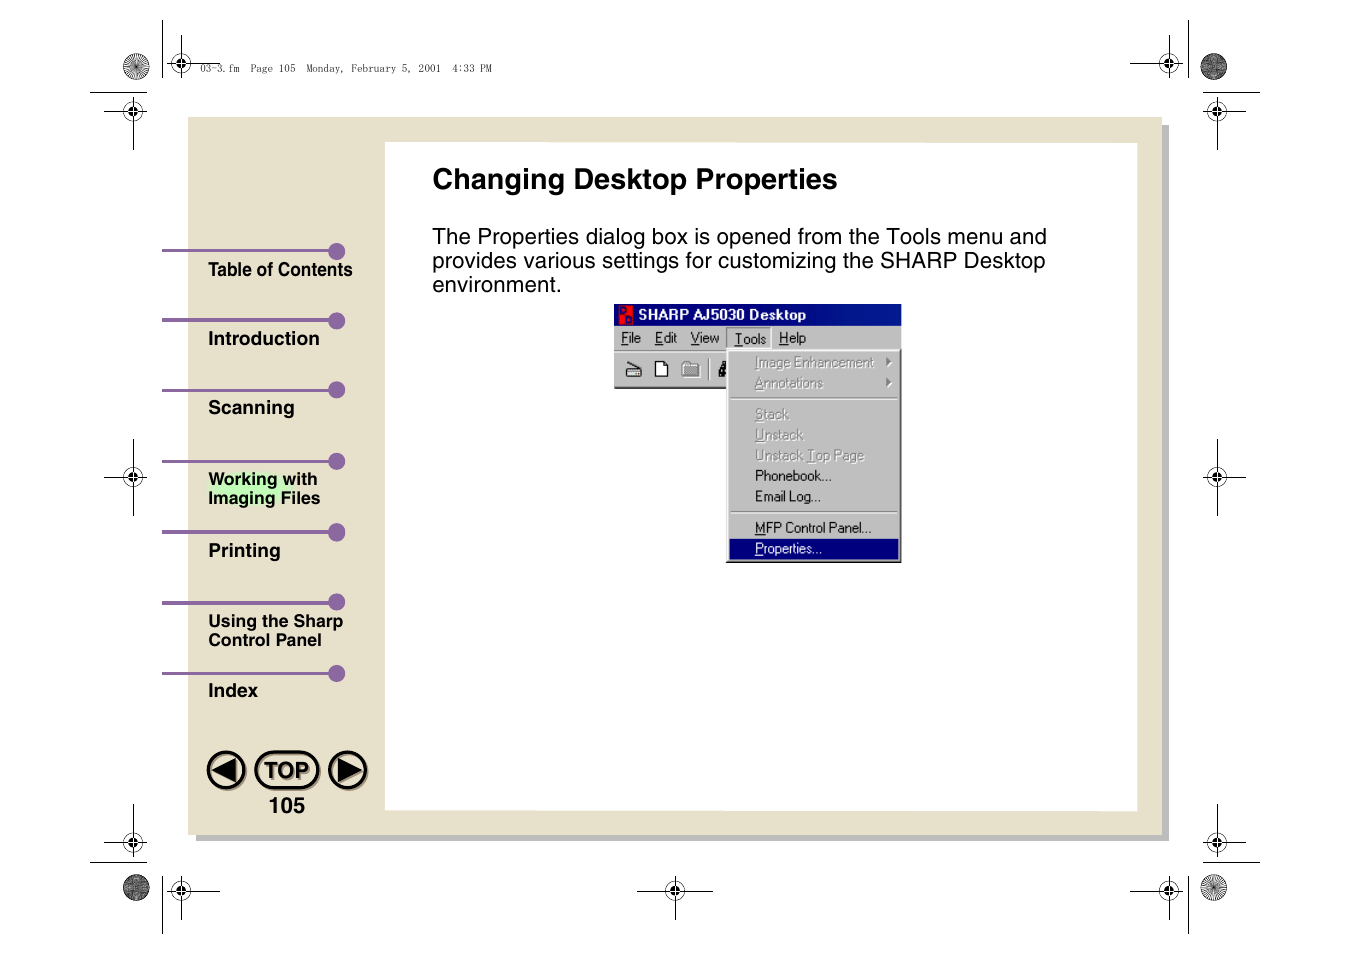Expand the Image Enhancement submenu arrow
The width and height of the screenshot is (1351, 954).
pyautogui.click(x=888, y=362)
